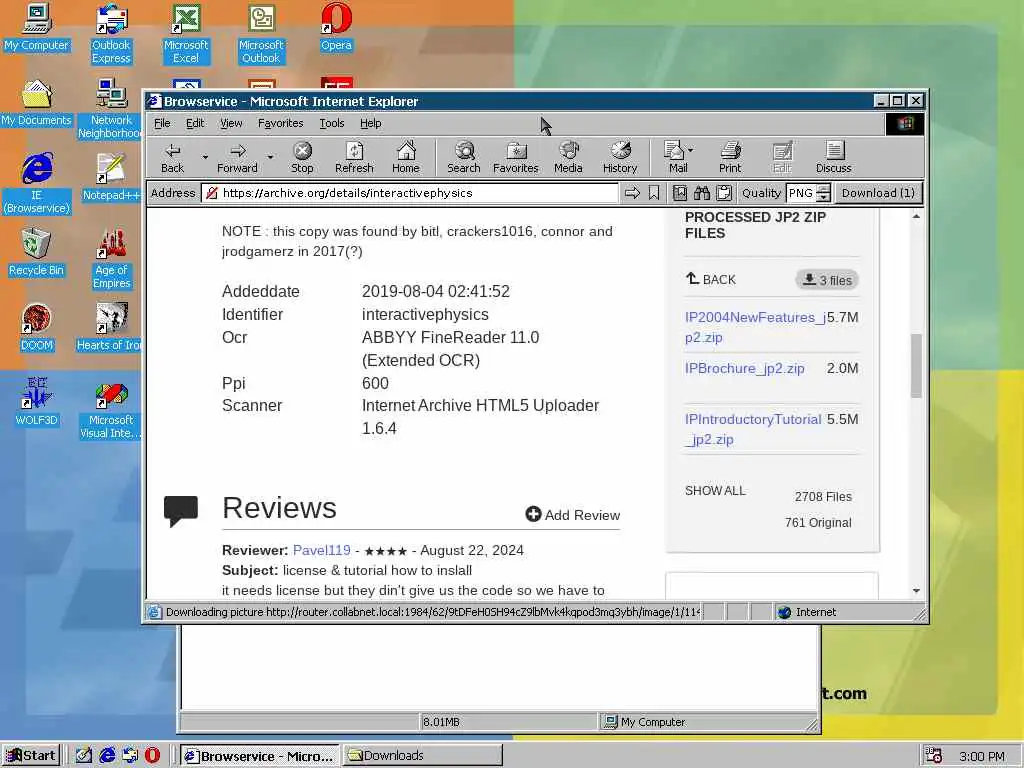This screenshot has height=768, width=1024.
Task: Click the bookmark ribbon icon near address bar
Action: point(654,193)
